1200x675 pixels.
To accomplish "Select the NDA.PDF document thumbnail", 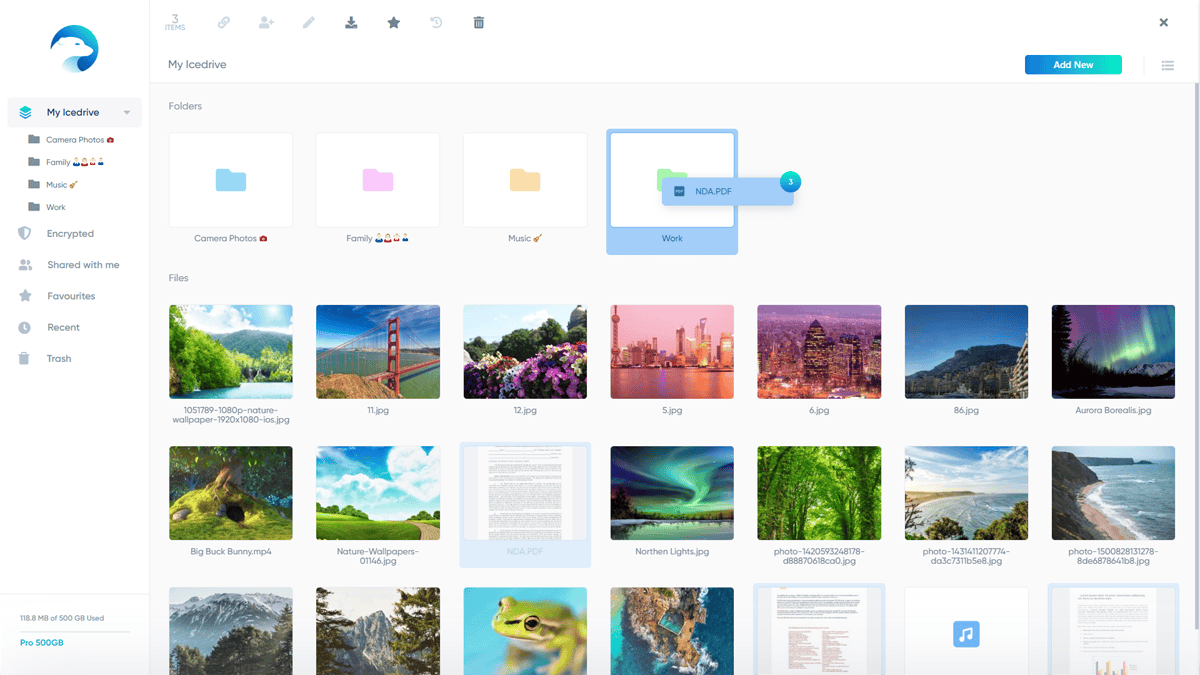I will [x=525, y=493].
